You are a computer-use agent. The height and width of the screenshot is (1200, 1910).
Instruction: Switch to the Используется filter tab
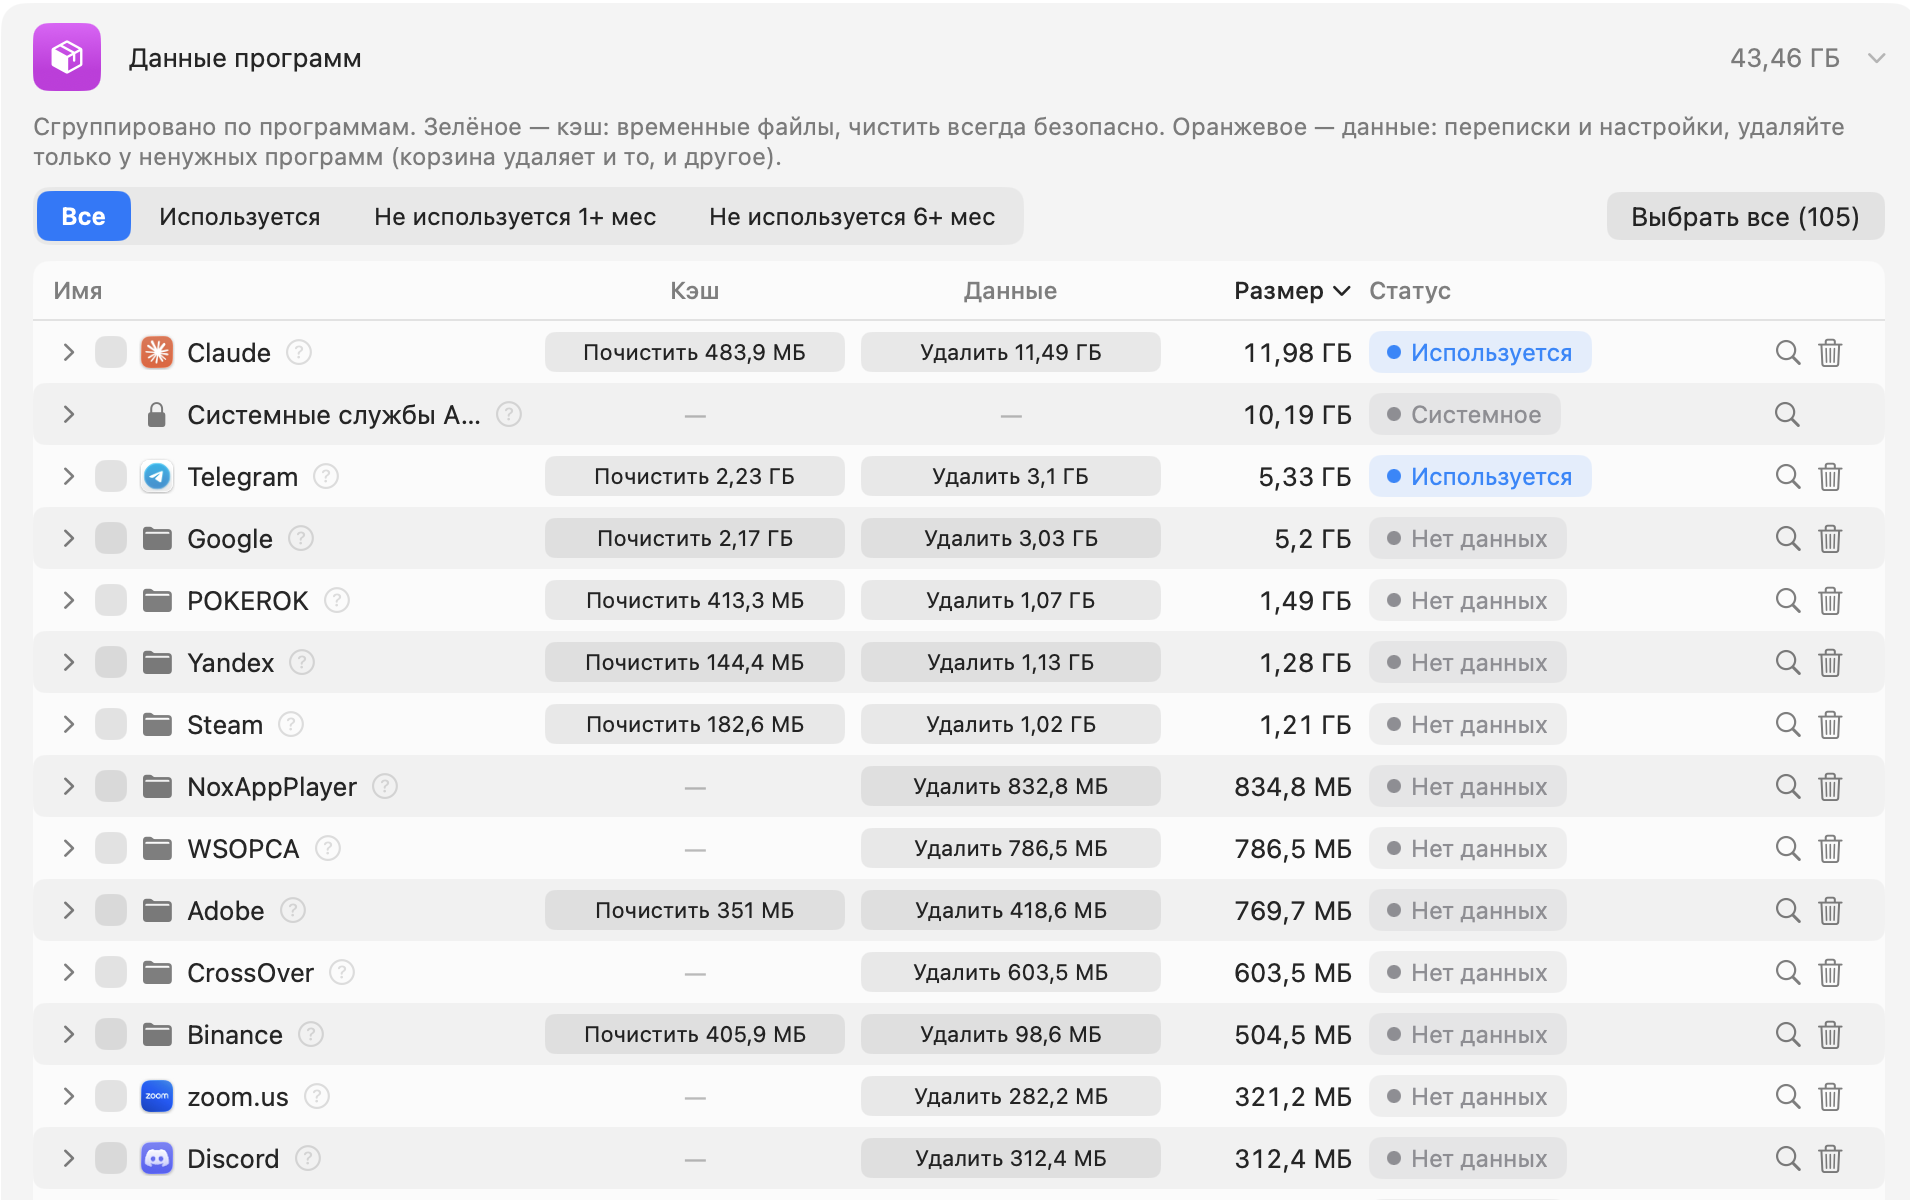[240, 216]
